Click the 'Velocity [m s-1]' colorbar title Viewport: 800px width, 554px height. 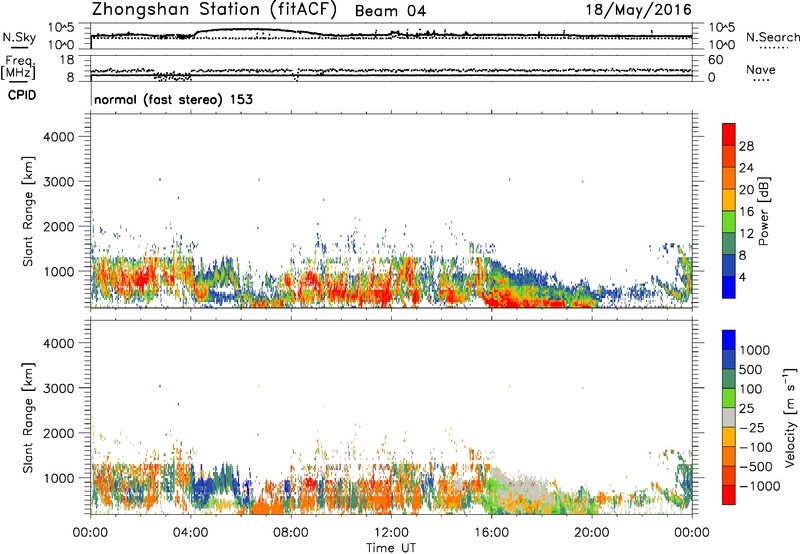click(x=790, y=417)
